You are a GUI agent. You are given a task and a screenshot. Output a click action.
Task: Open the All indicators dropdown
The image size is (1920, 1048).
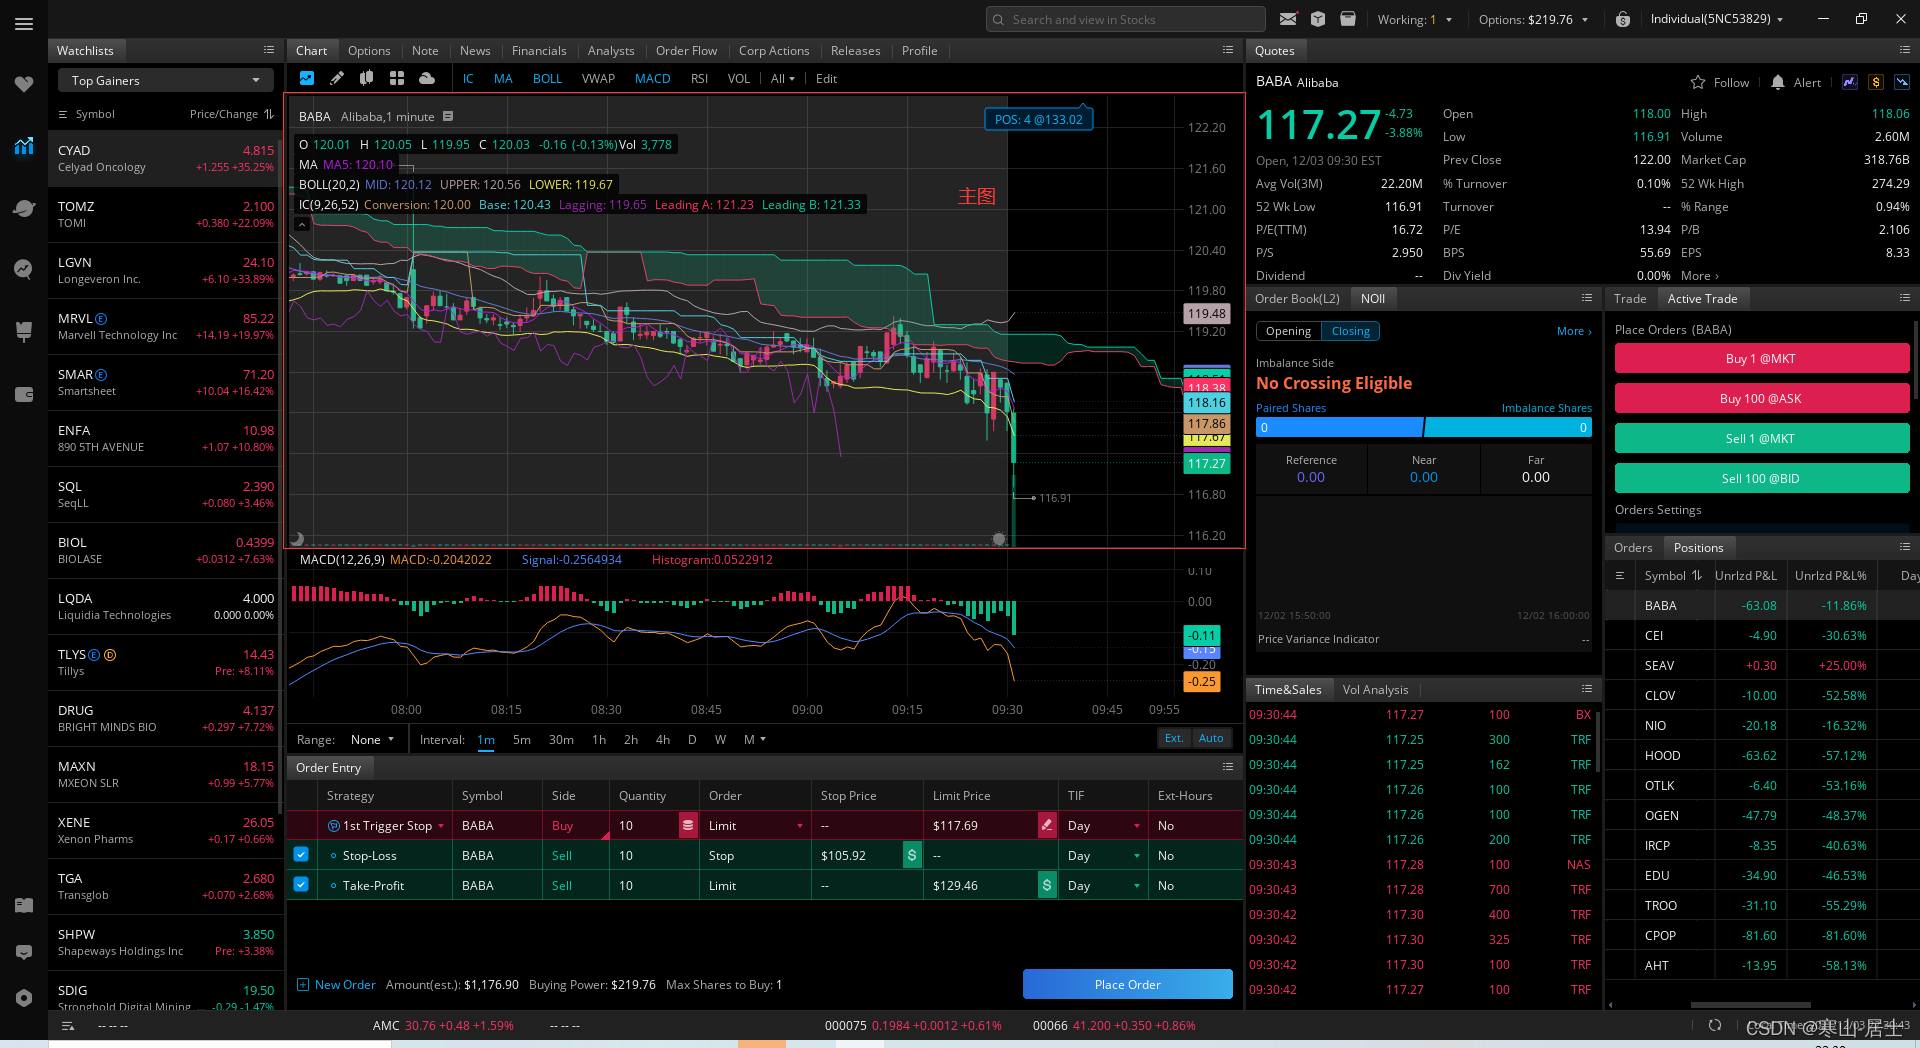782,79
